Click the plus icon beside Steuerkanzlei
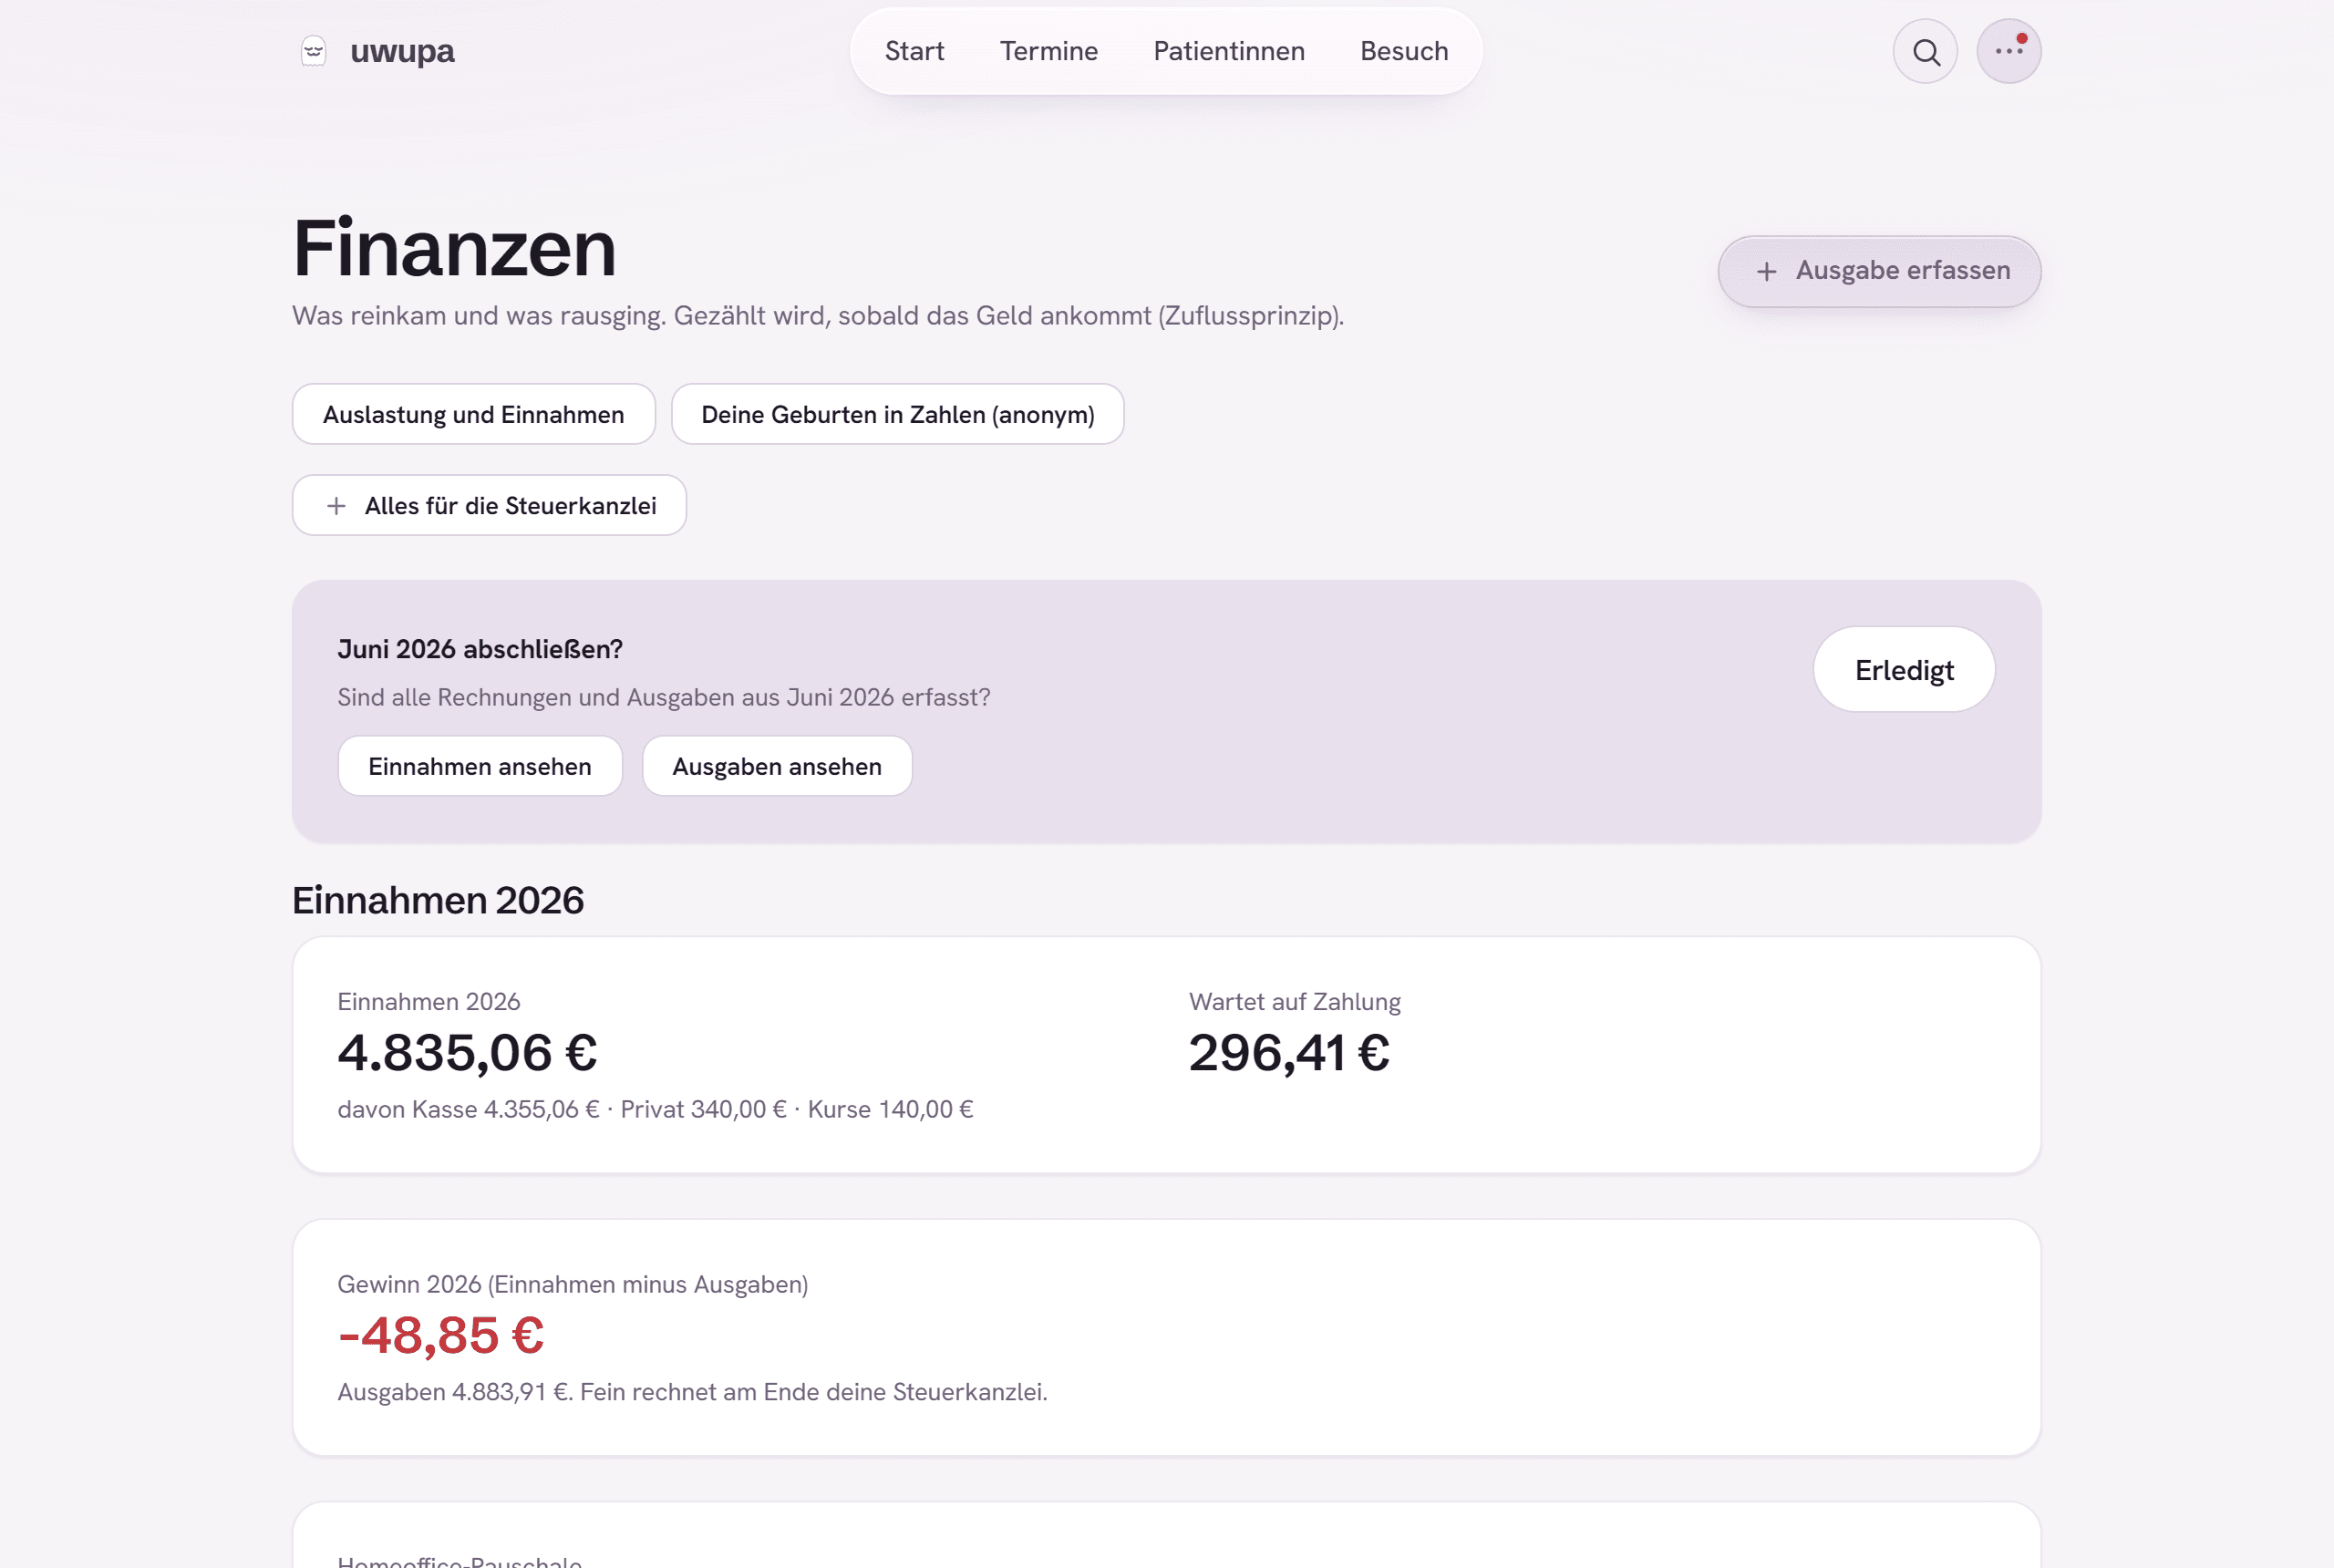The height and width of the screenshot is (1568, 2334). [336, 506]
